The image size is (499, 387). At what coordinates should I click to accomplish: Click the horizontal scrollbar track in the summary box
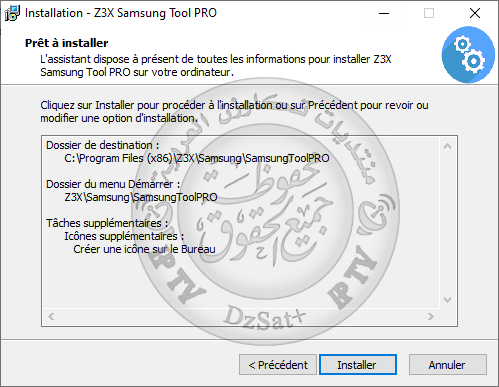coord(241,316)
